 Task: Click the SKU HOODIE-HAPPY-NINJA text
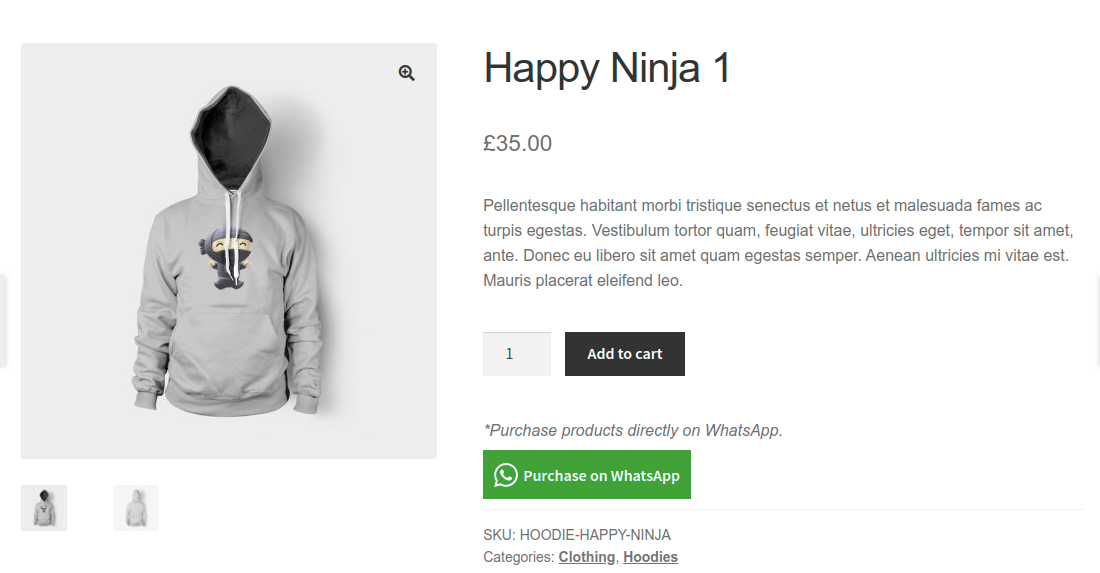(577, 535)
